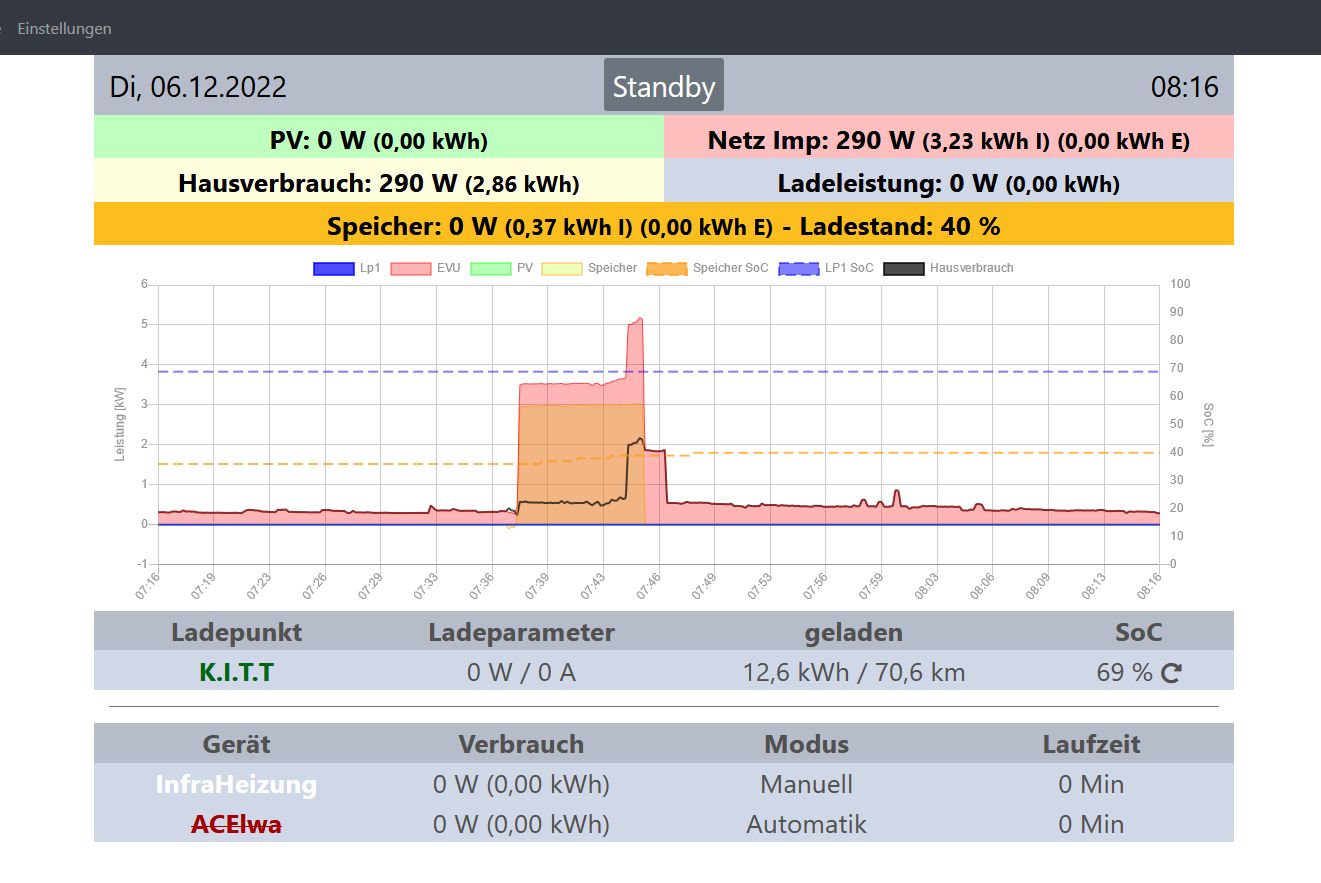Refresh the K.I.T.T SoC value
Image resolution: width=1321 pixels, height=883 pixels.
click(1171, 673)
